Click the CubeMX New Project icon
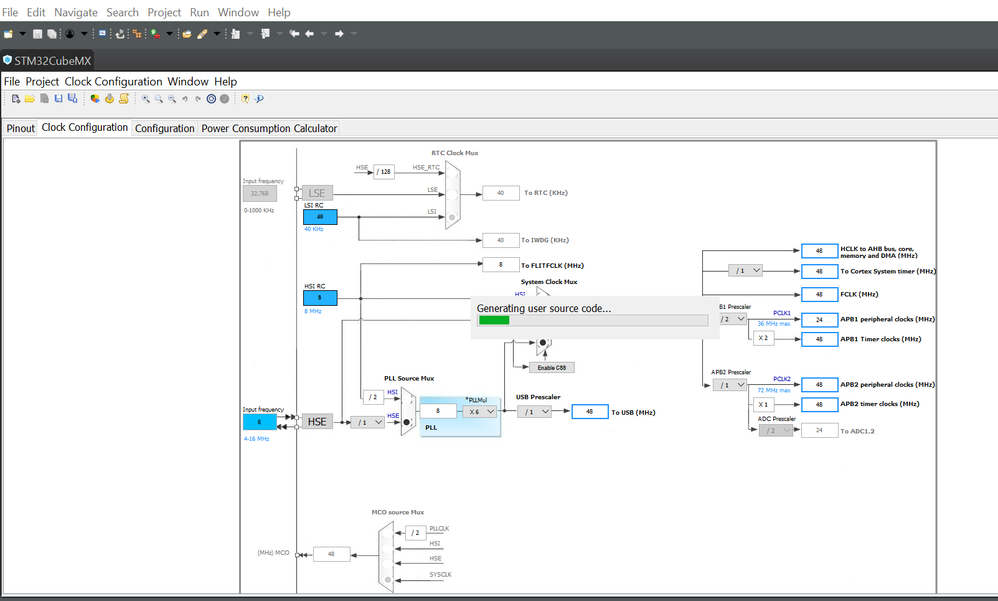This screenshot has width=998, height=601. (x=16, y=99)
